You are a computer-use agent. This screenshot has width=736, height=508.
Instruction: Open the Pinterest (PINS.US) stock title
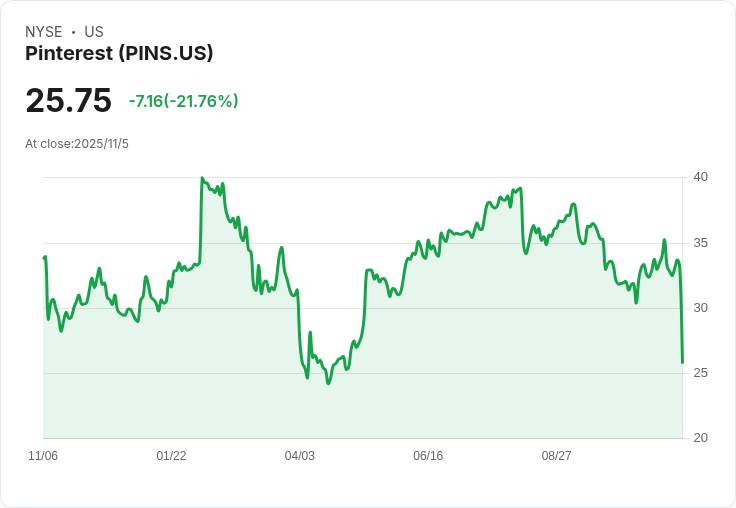(119, 54)
